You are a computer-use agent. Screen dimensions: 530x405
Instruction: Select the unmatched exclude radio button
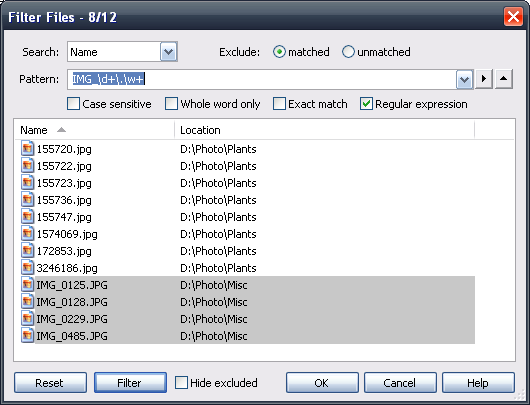pyautogui.click(x=348, y=52)
